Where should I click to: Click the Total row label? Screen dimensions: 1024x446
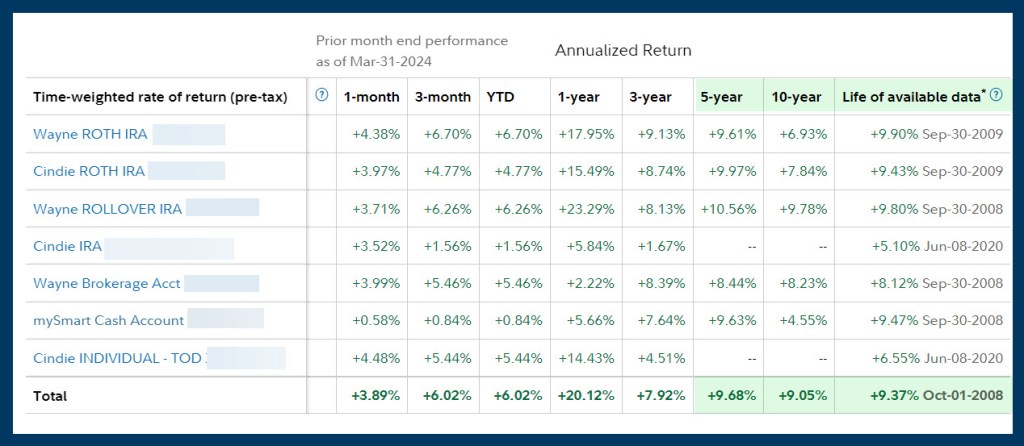point(50,396)
